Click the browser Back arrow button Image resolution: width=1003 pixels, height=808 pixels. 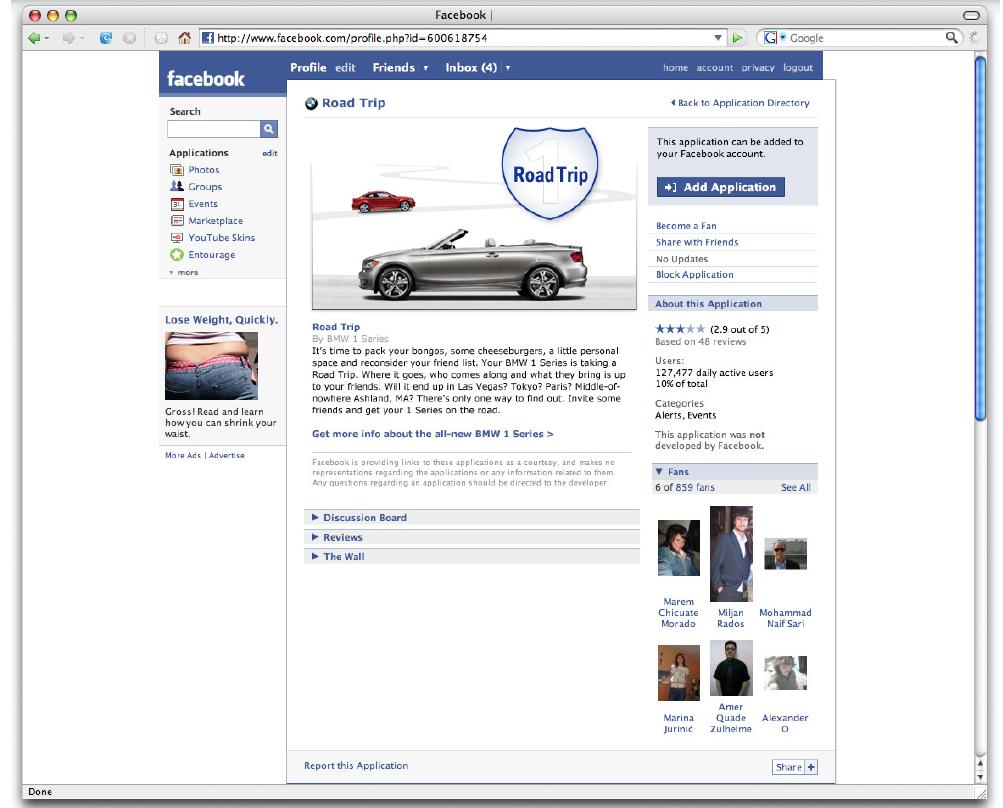[34, 38]
